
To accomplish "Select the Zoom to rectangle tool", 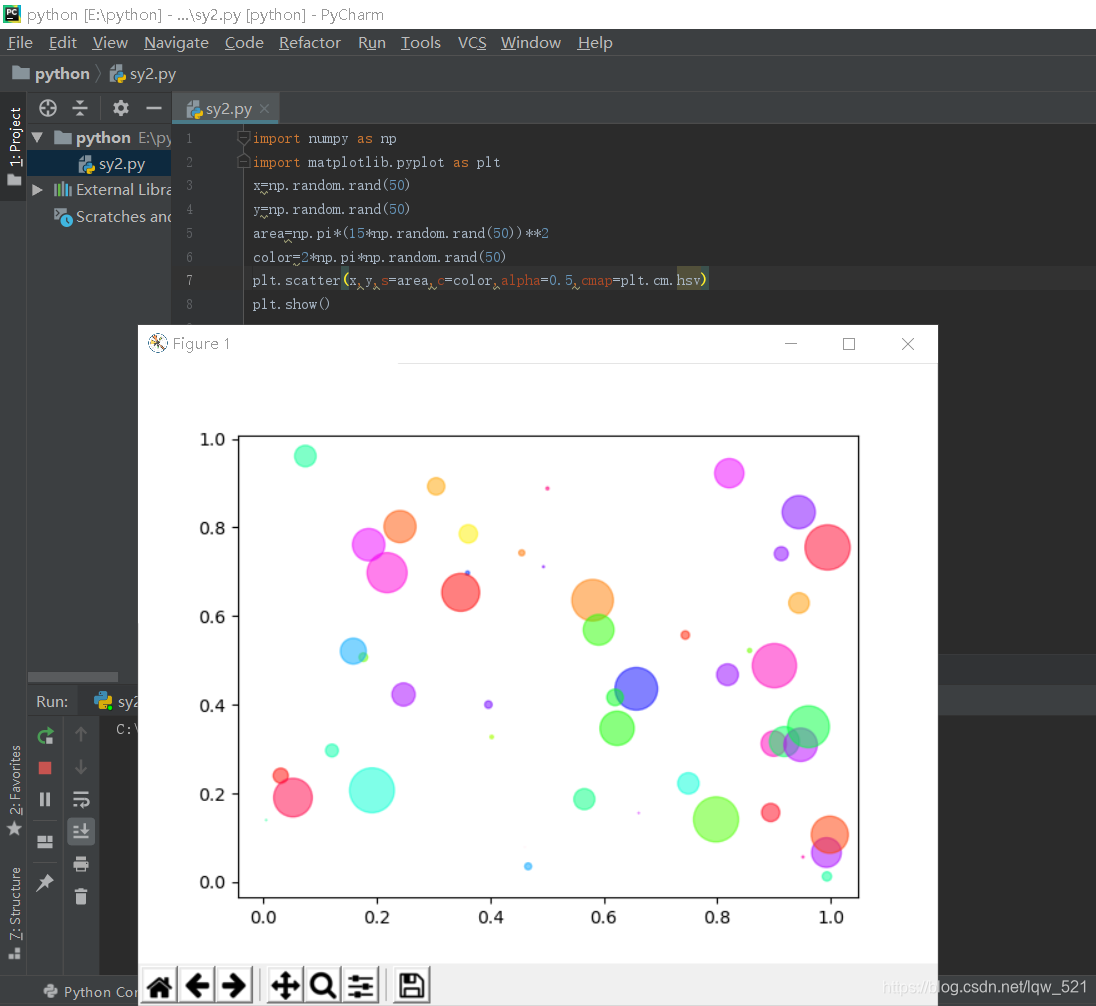I will coord(322,986).
